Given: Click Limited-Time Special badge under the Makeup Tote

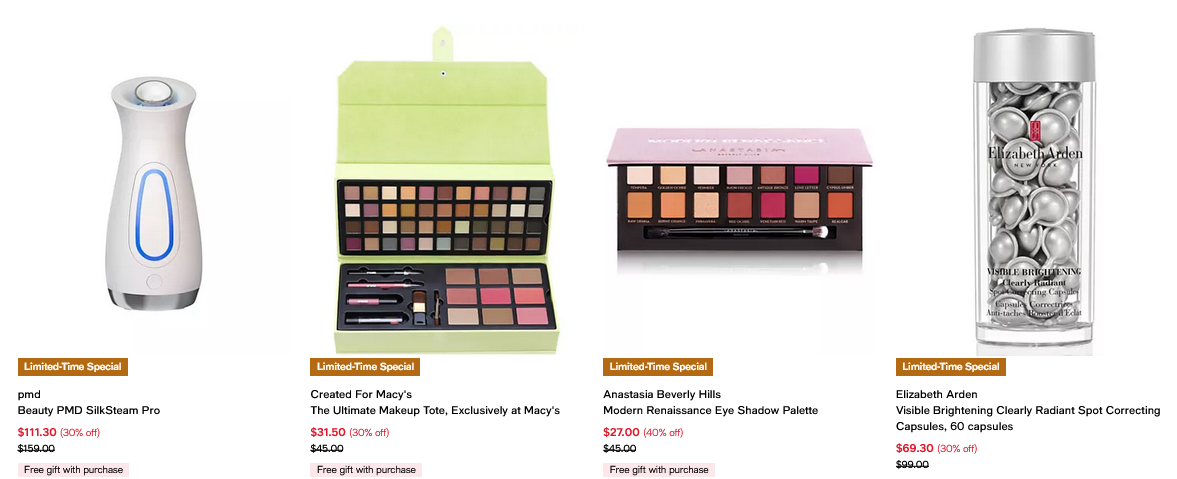Looking at the screenshot, I should (366, 367).
